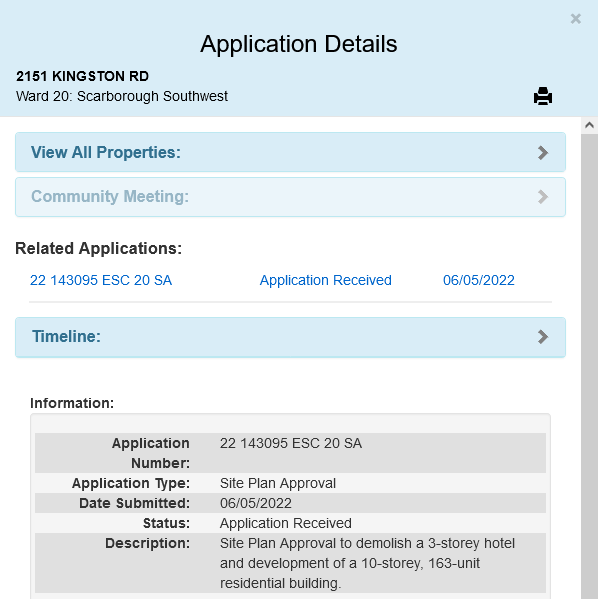Click the Related Applications heading

[x=99, y=249]
